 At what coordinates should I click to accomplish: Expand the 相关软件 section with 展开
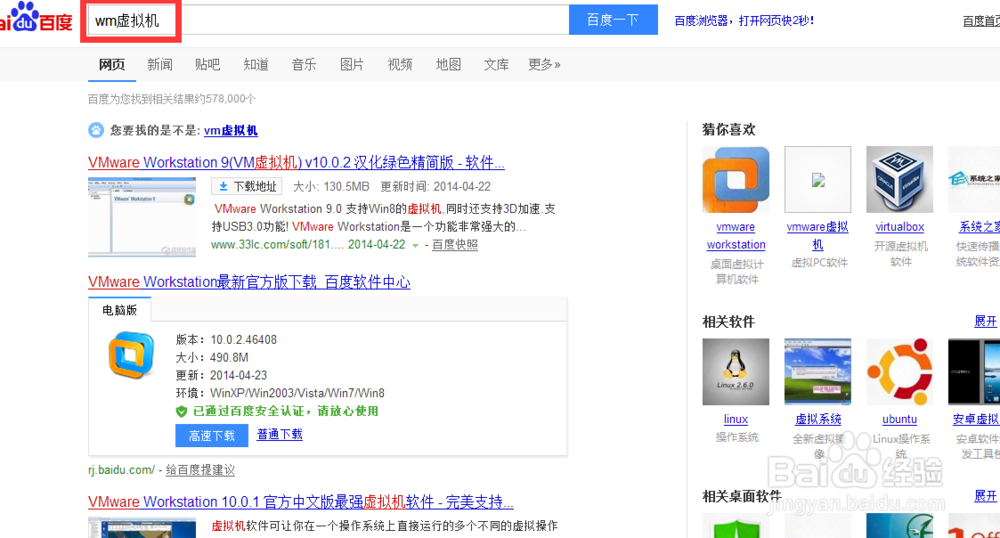985,321
